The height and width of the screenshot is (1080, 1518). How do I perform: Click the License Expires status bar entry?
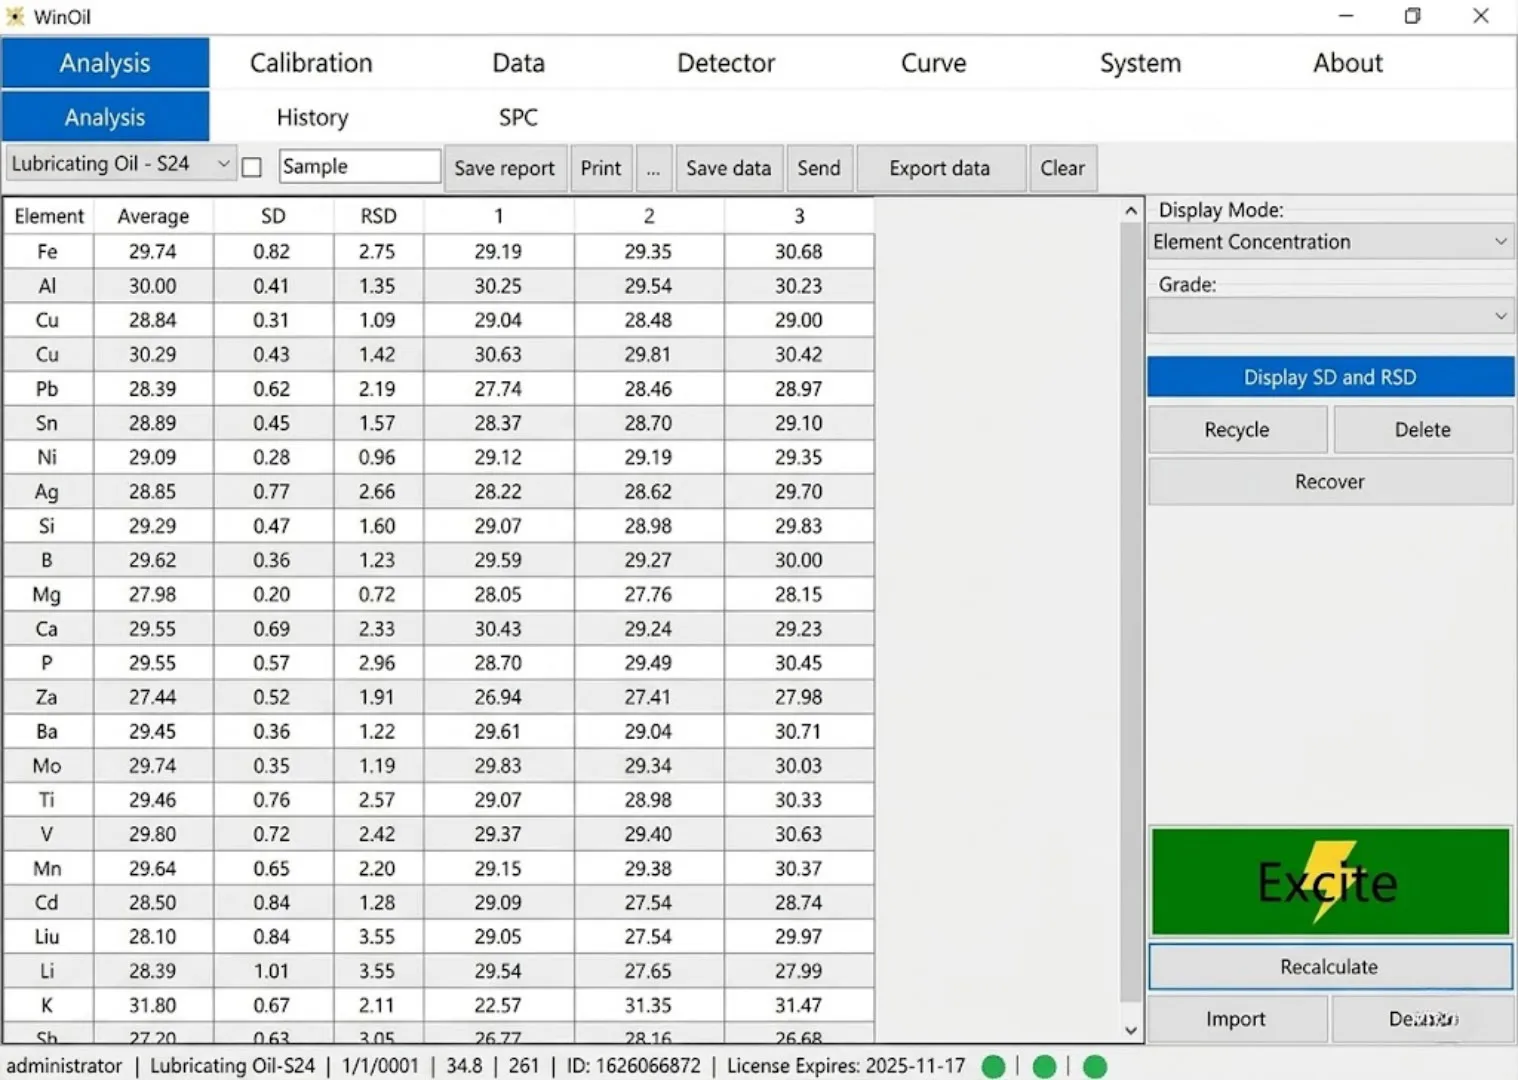coord(846,1066)
